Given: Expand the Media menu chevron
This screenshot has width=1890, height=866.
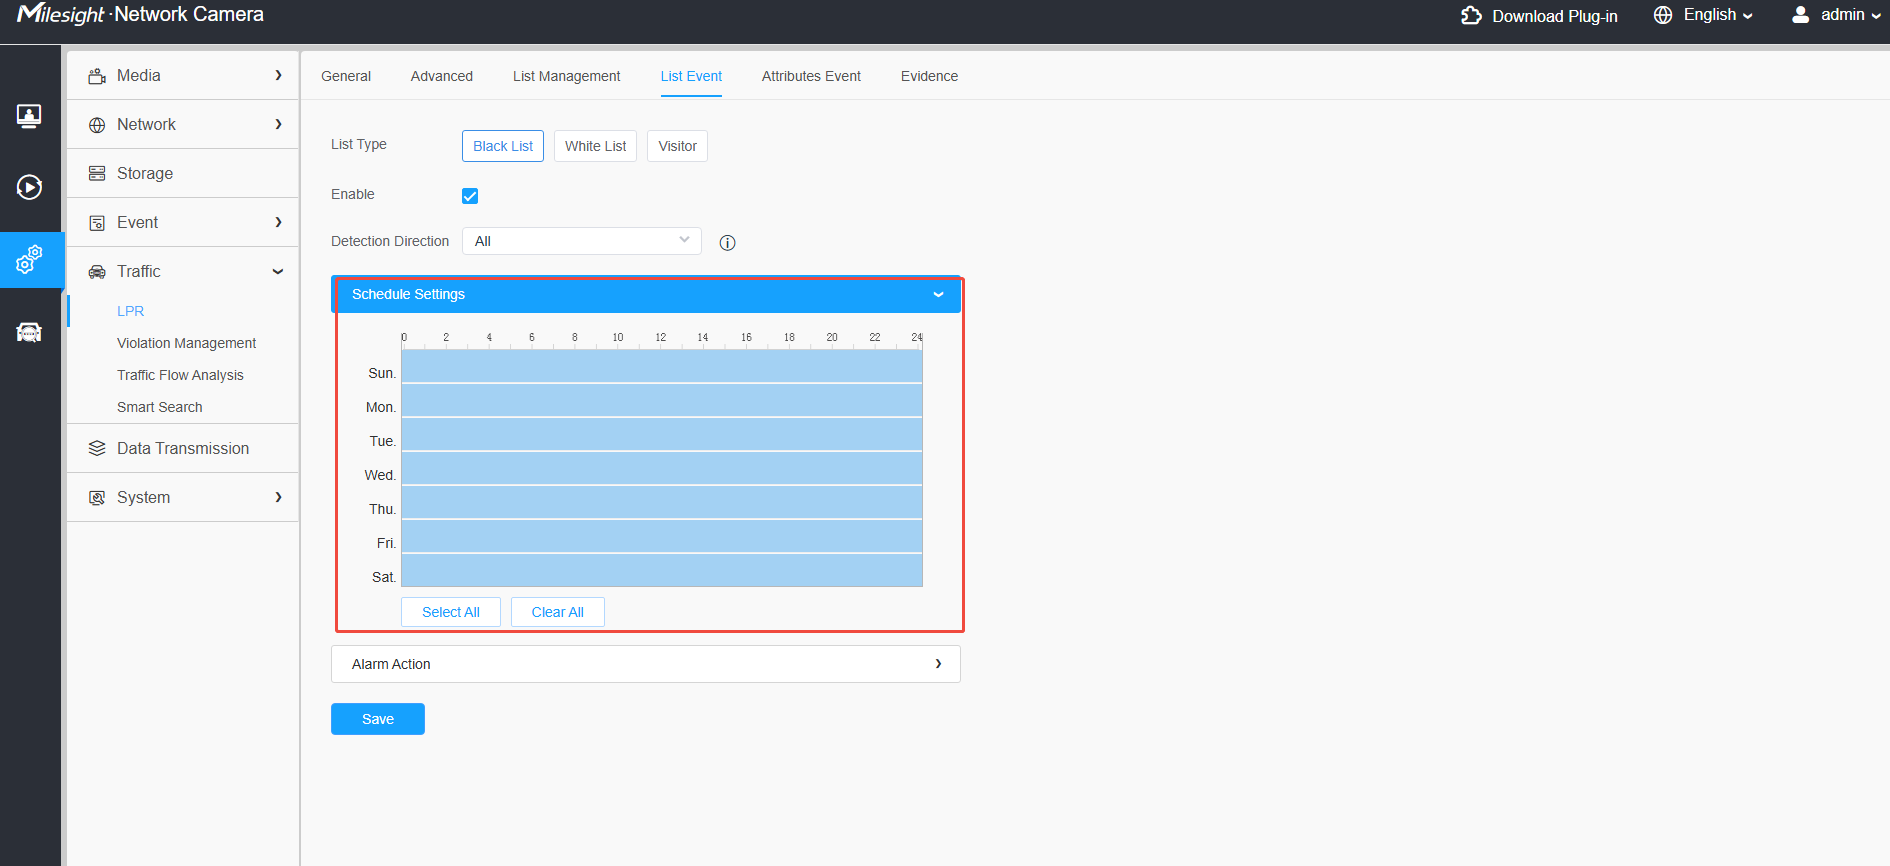Looking at the screenshot, I should pyautogui.click(x=278, y=75).
